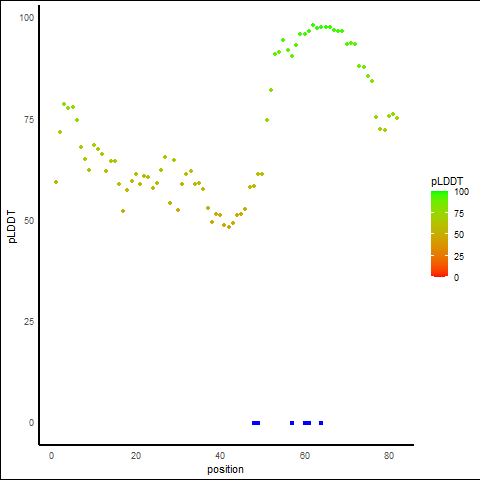Image resolution: width=480 pixels, height=480 pixels.
Task: Click the leftmost blue bar near position 48
Action: pyautogui.click(x=256, y=423)
